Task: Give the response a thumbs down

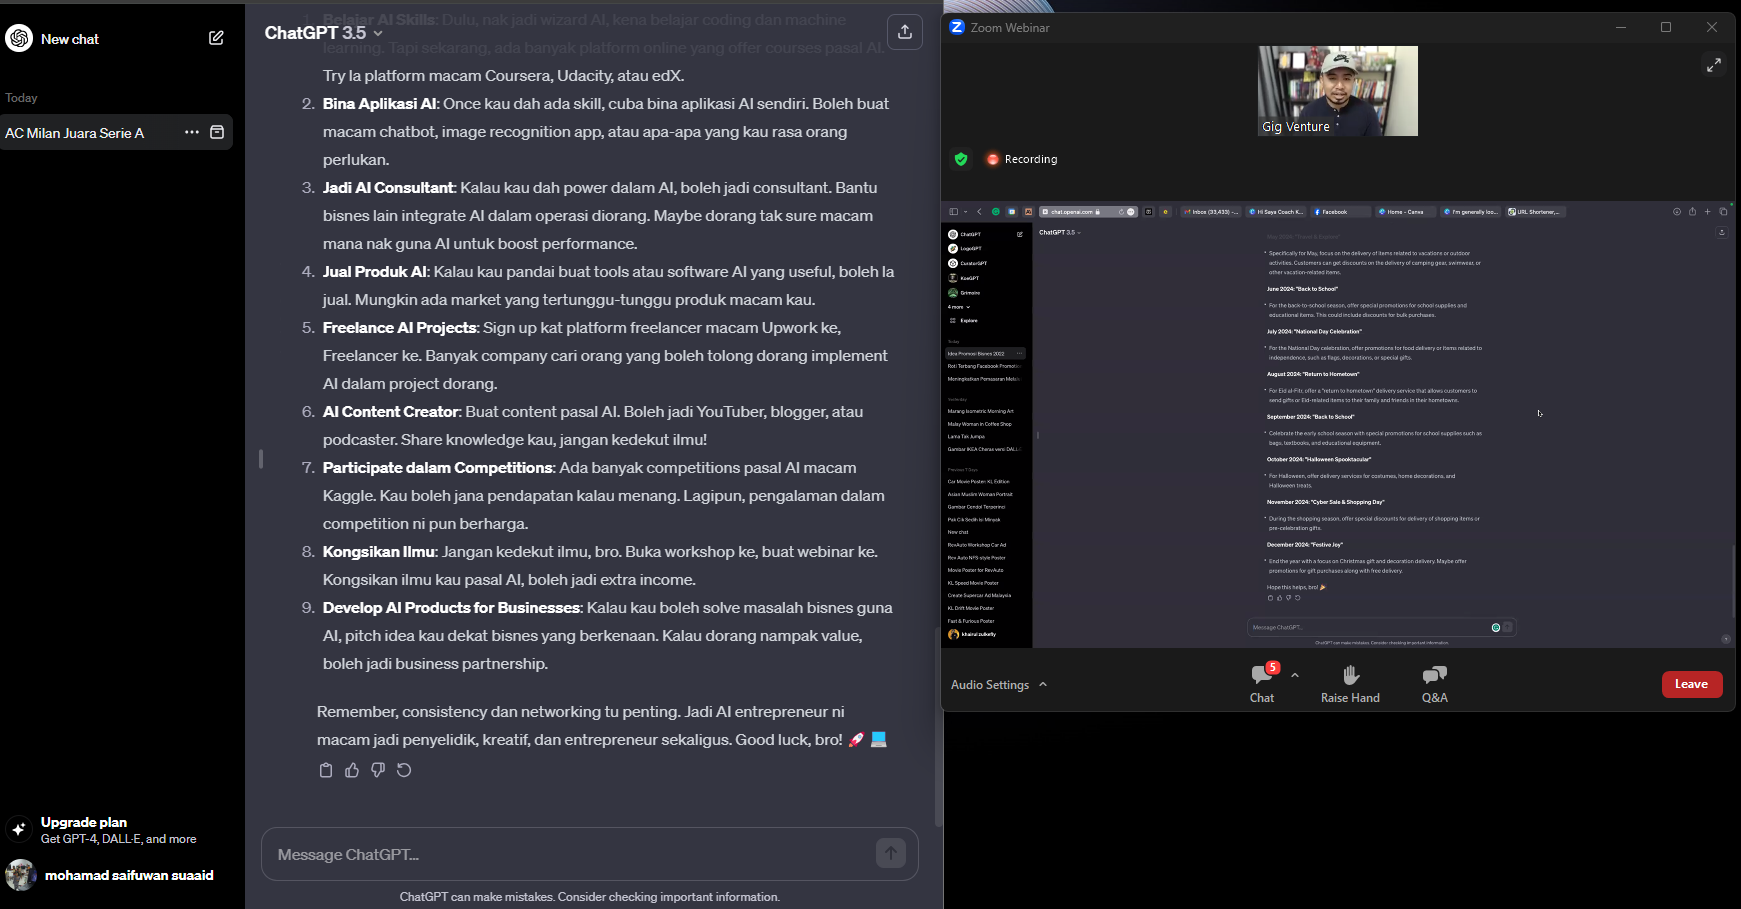Action: click(x=378, y=770)
